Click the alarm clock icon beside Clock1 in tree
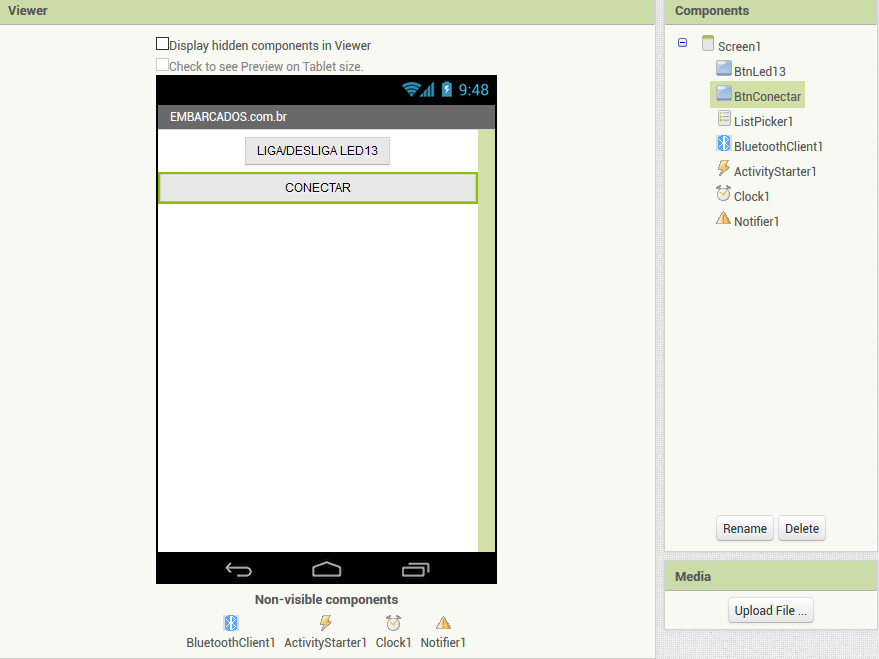 (724, 193)
